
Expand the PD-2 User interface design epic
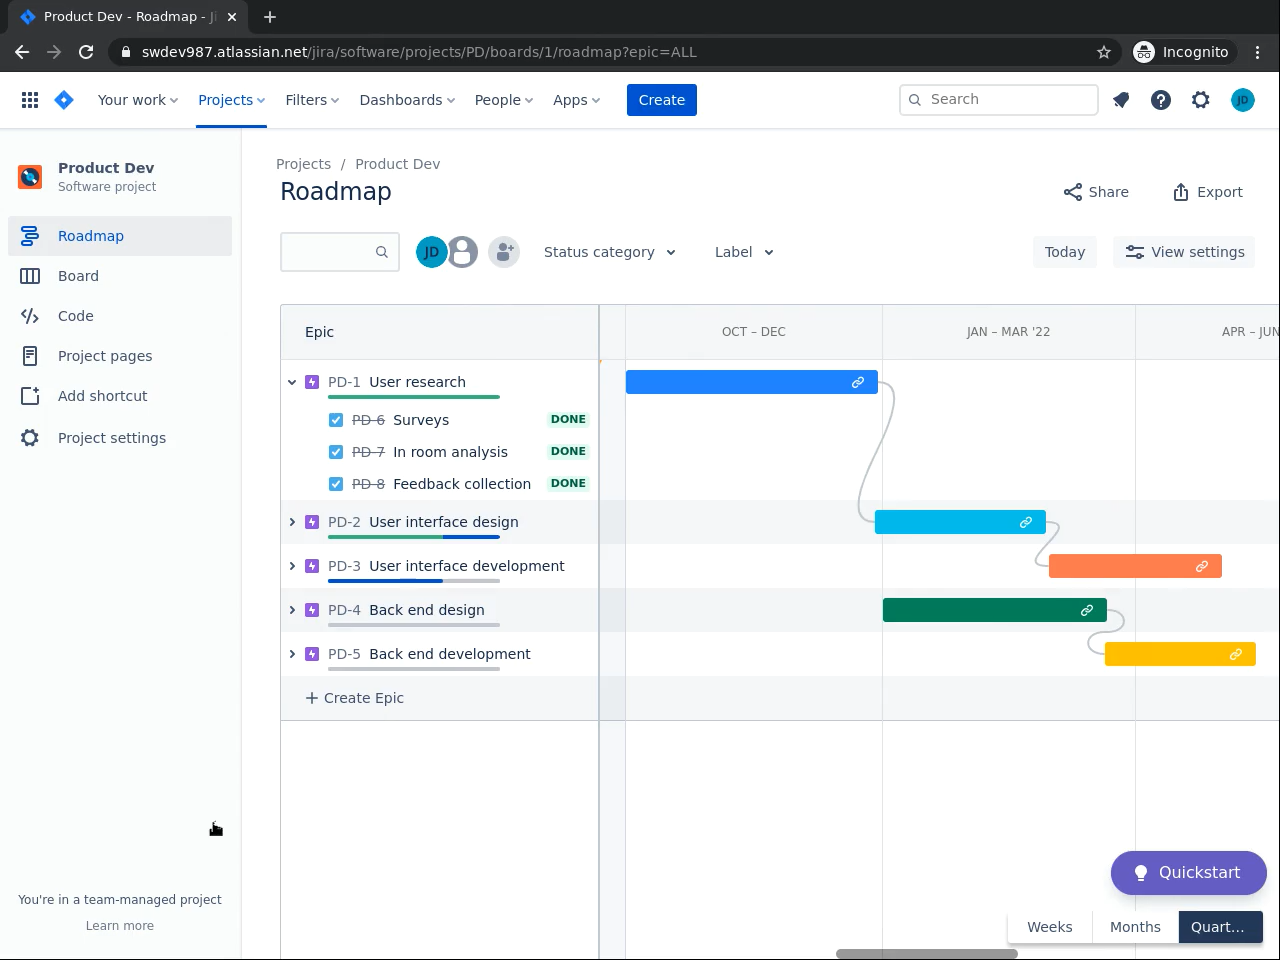coord(292,522)
